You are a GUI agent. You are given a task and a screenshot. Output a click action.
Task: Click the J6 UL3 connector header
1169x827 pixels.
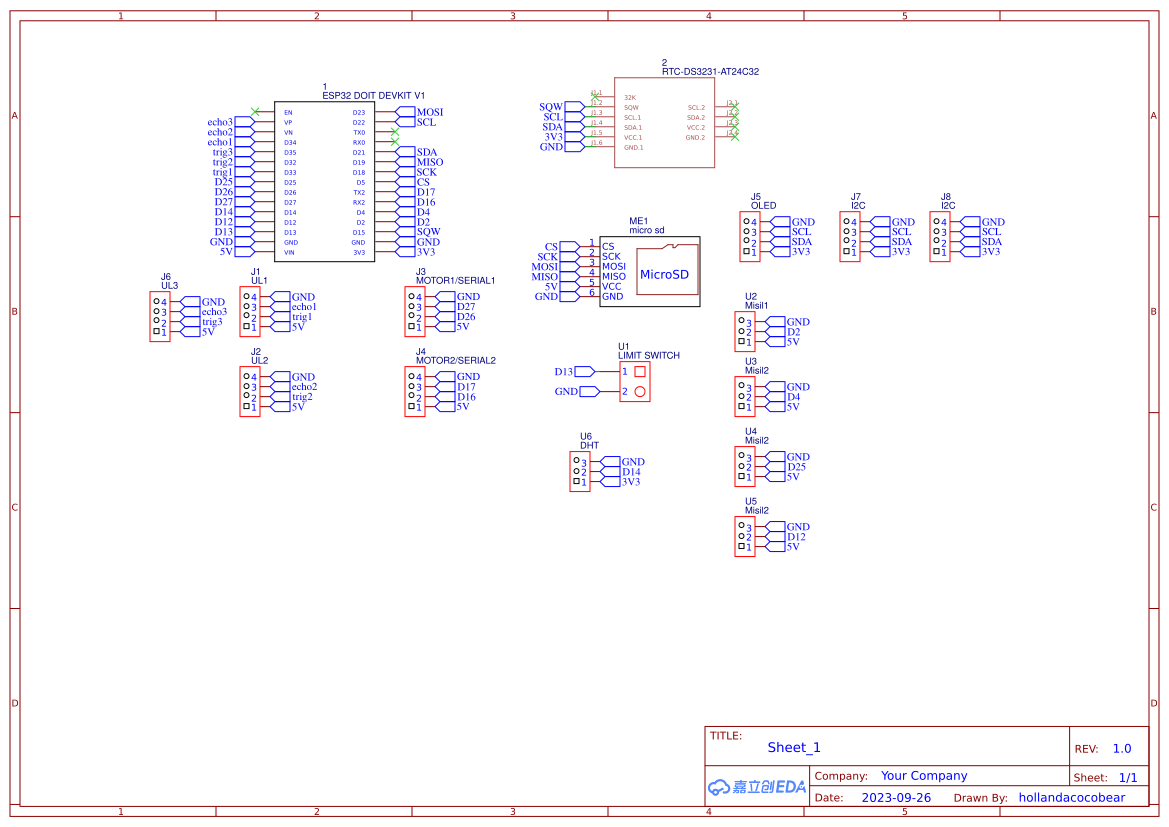tap(158, 317)
